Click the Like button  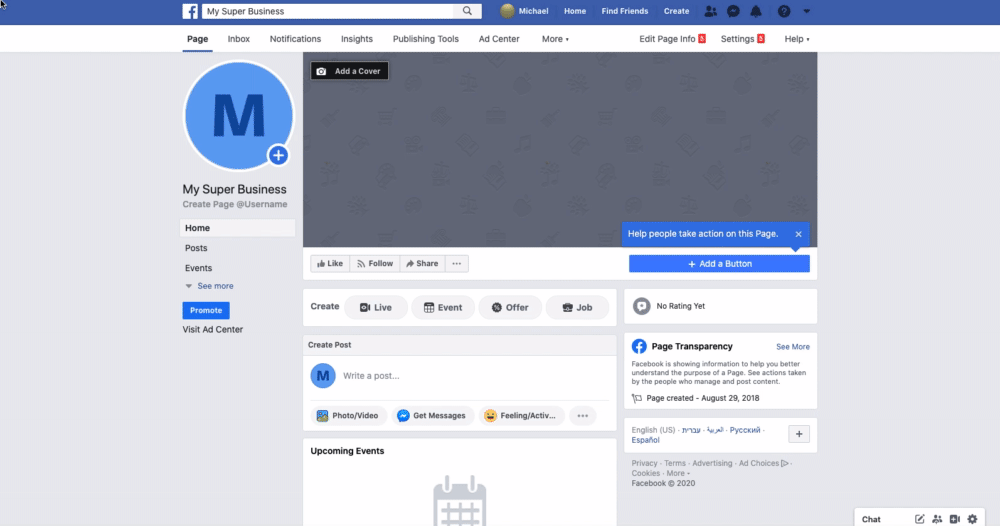click(x=330, y=263)
